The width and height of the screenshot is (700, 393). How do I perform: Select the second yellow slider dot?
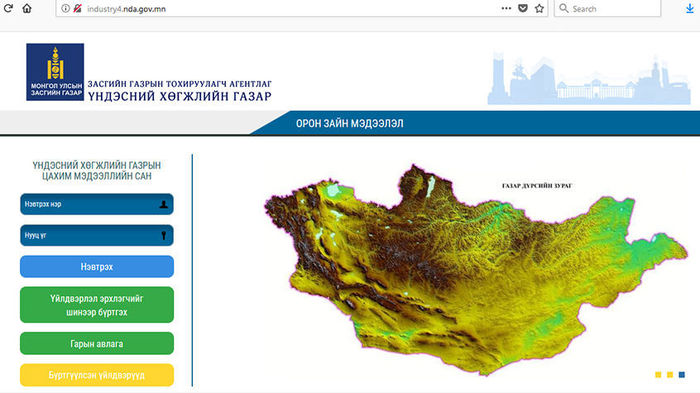point(670,375)
